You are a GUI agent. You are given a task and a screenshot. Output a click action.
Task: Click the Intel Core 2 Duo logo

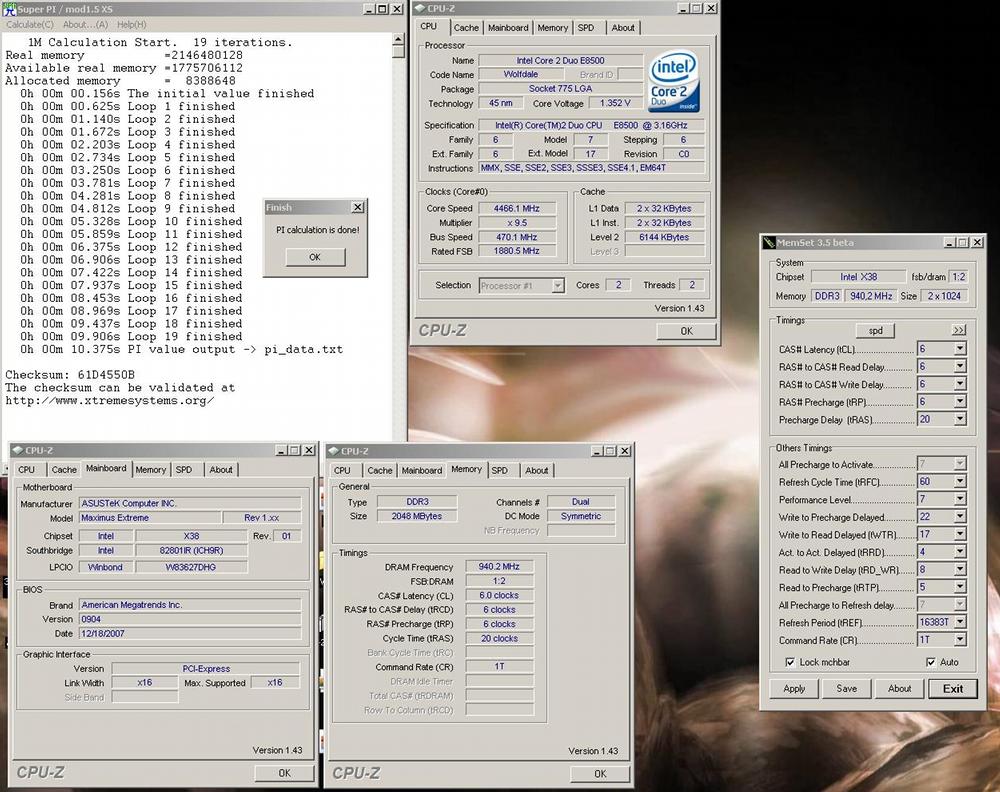click(674, 82)
